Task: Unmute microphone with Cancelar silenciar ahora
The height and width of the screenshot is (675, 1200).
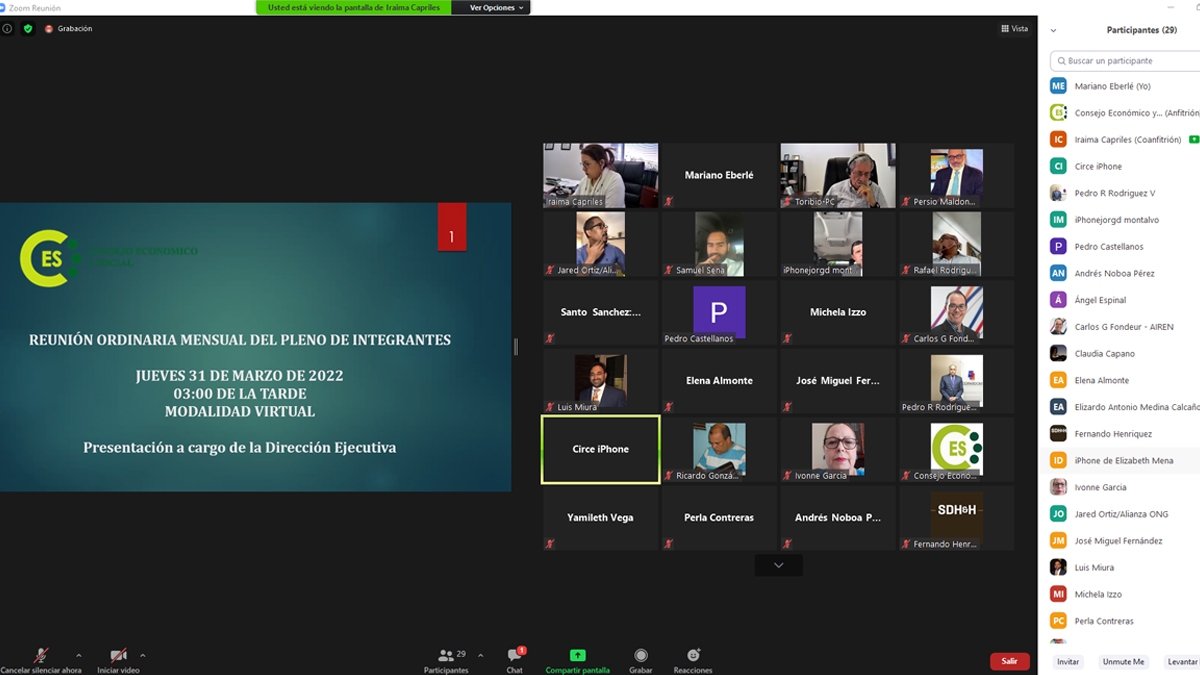Action: tap(41, 656)
